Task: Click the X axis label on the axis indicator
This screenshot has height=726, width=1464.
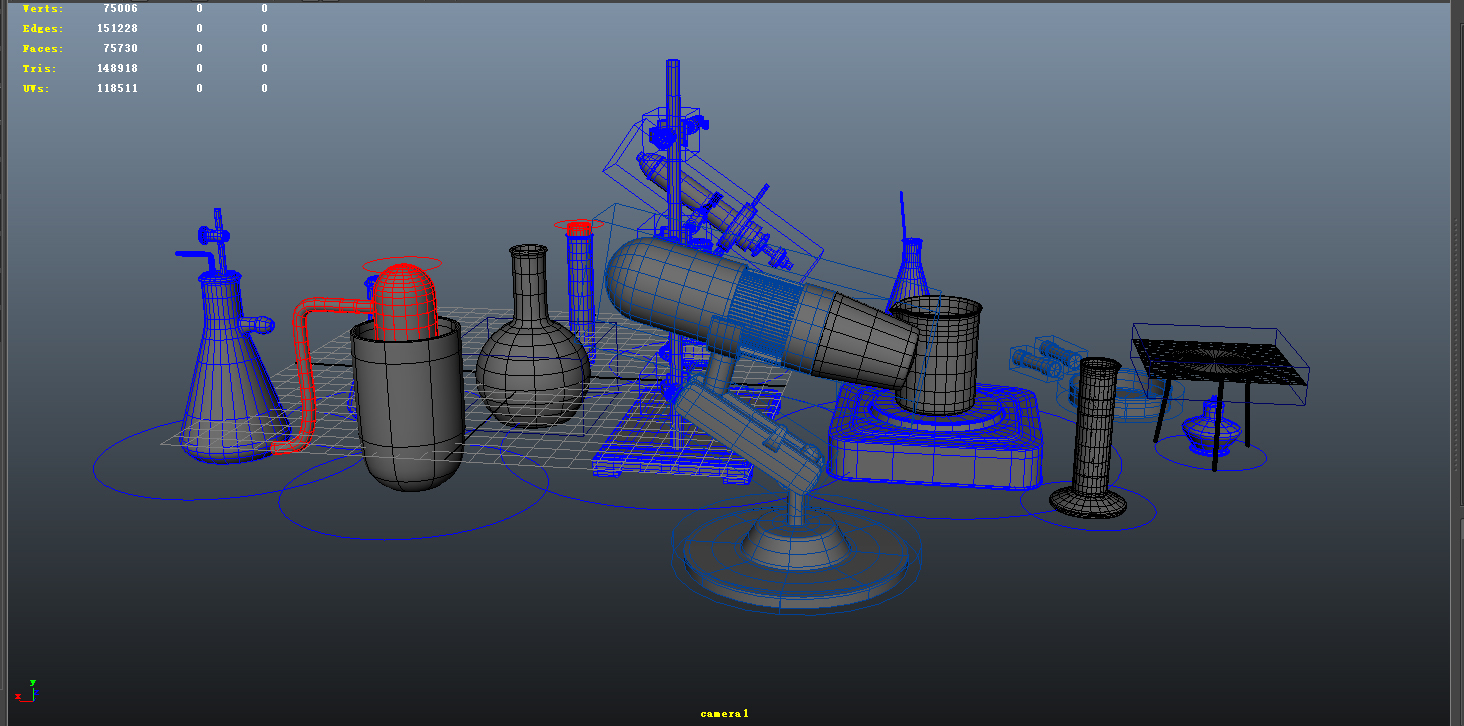Action: (18, 696)
